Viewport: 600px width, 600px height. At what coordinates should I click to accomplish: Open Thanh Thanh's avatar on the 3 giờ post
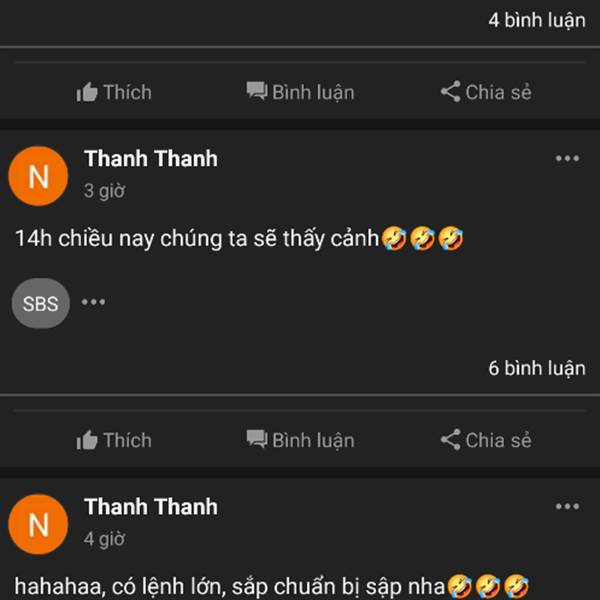tap(38, 176)
